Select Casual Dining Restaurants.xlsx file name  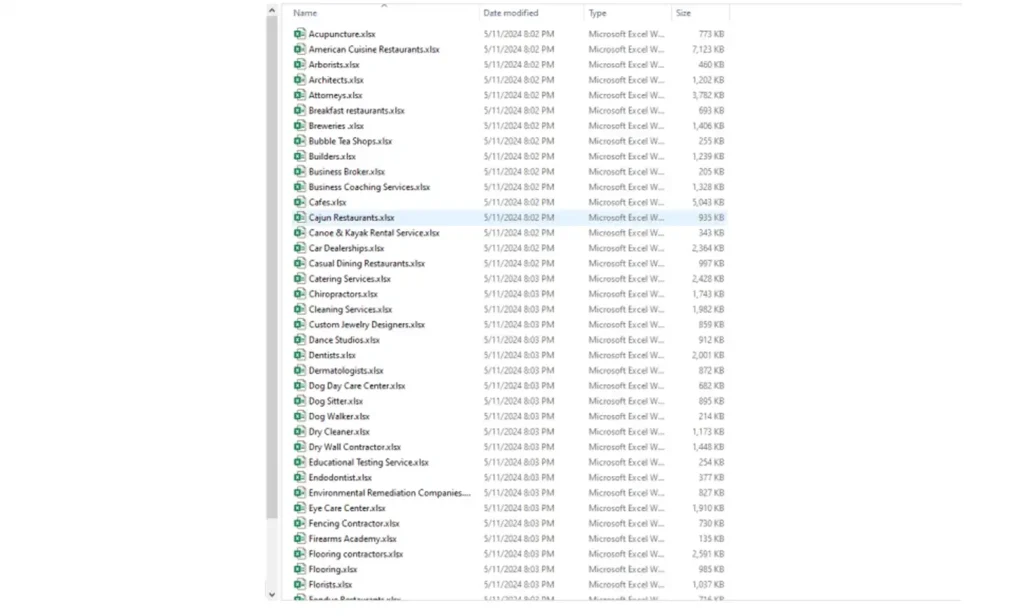(x=366, y=263)
